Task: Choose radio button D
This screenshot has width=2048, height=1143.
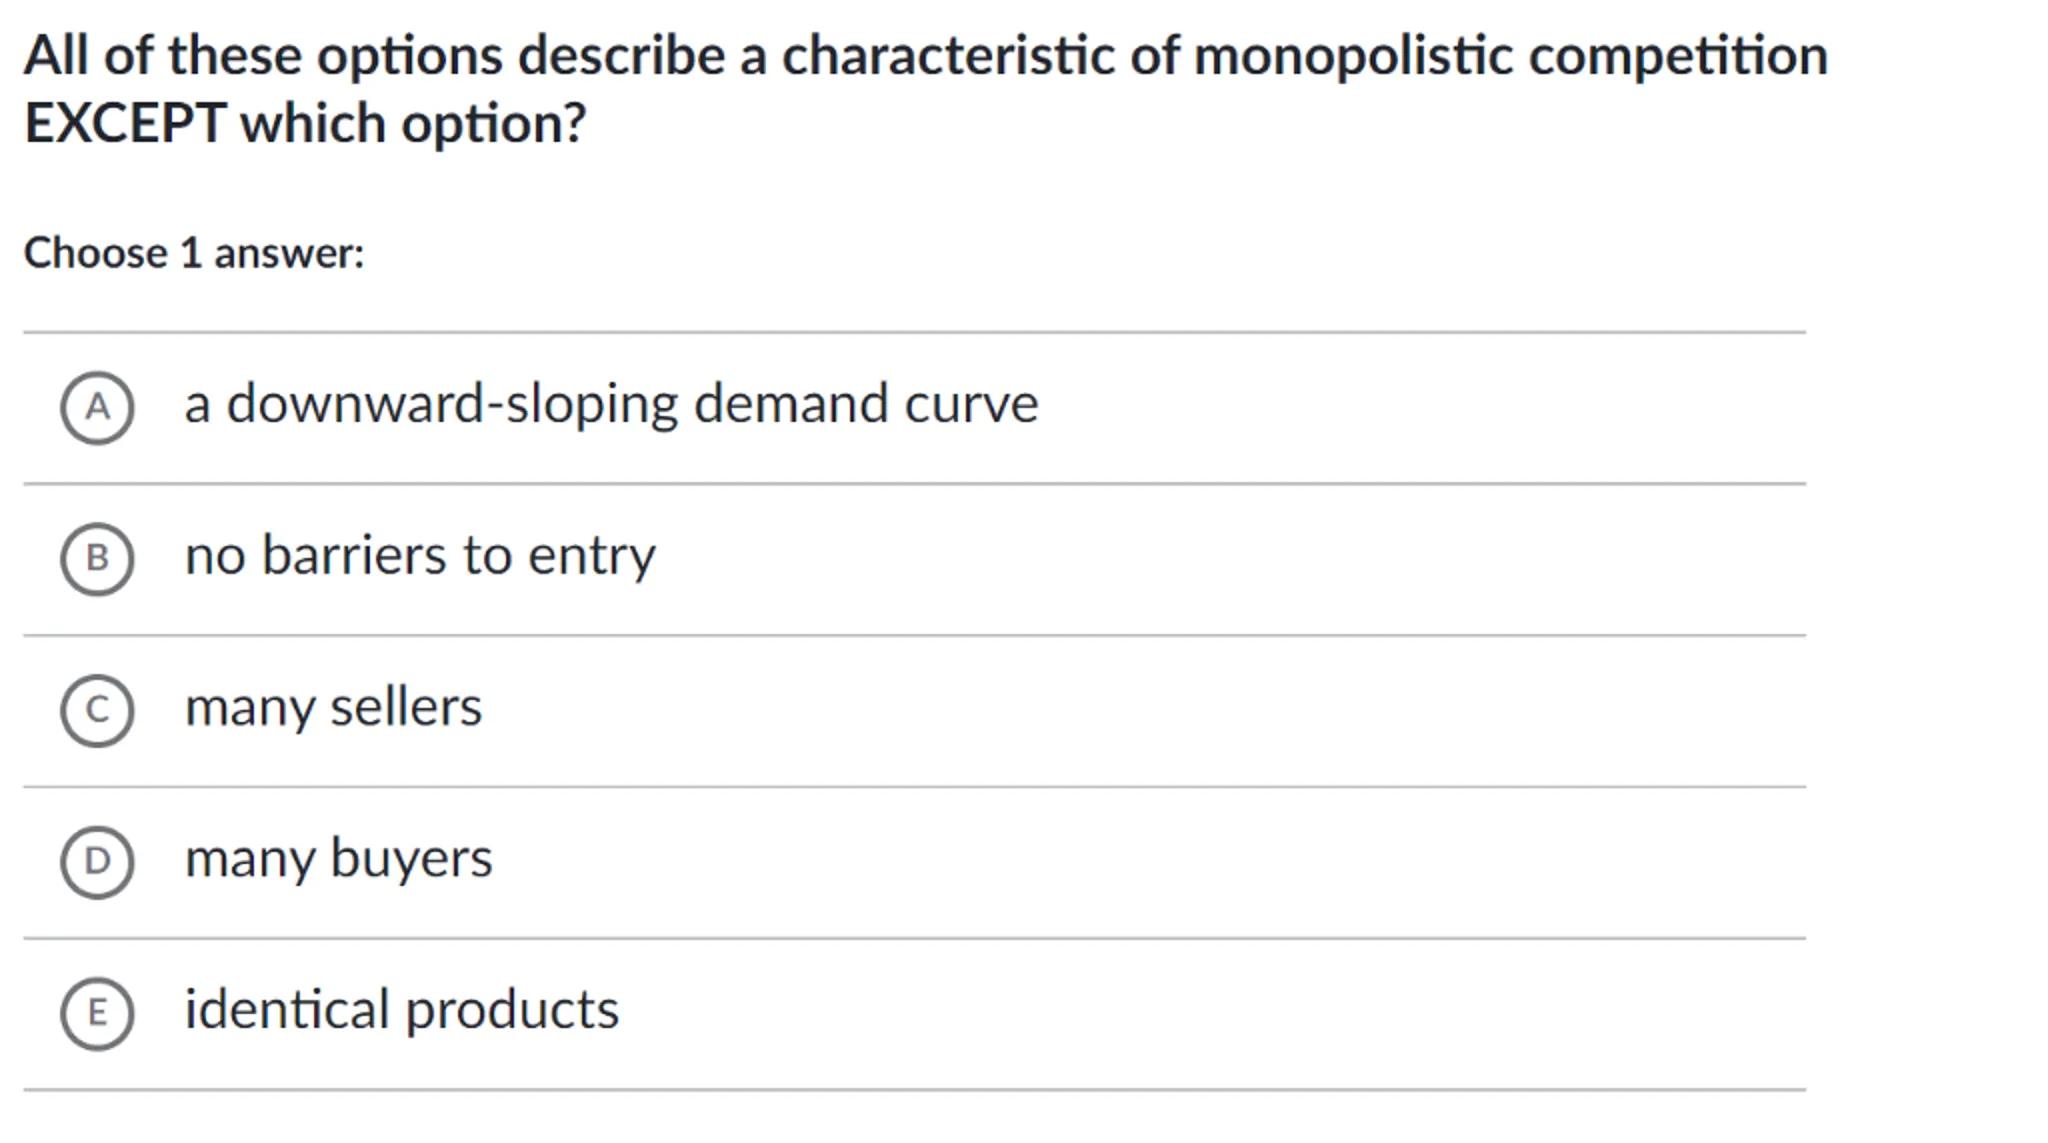Action: 97,861
